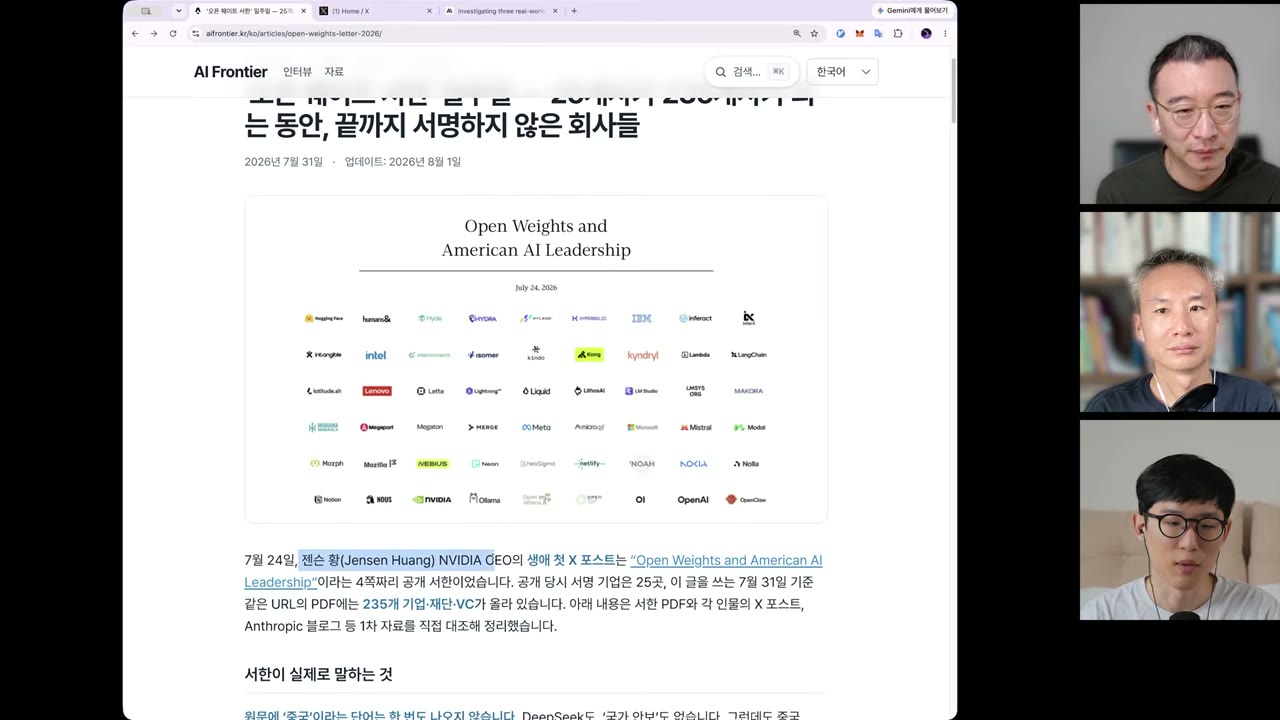Select the bottom webcam tile, man looking down
The image size is (1280, 720).
(x=1180, y=520)
